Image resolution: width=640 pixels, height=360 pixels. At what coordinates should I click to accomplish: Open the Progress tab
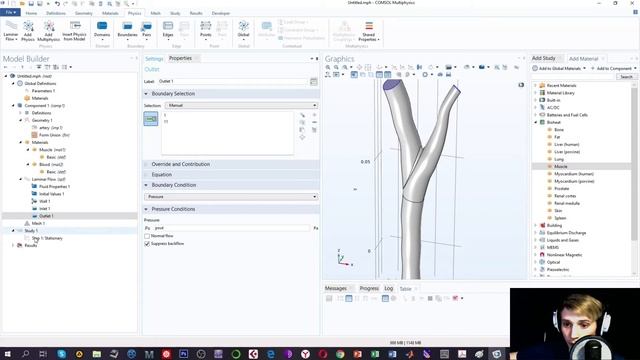[x=369, y=288]
